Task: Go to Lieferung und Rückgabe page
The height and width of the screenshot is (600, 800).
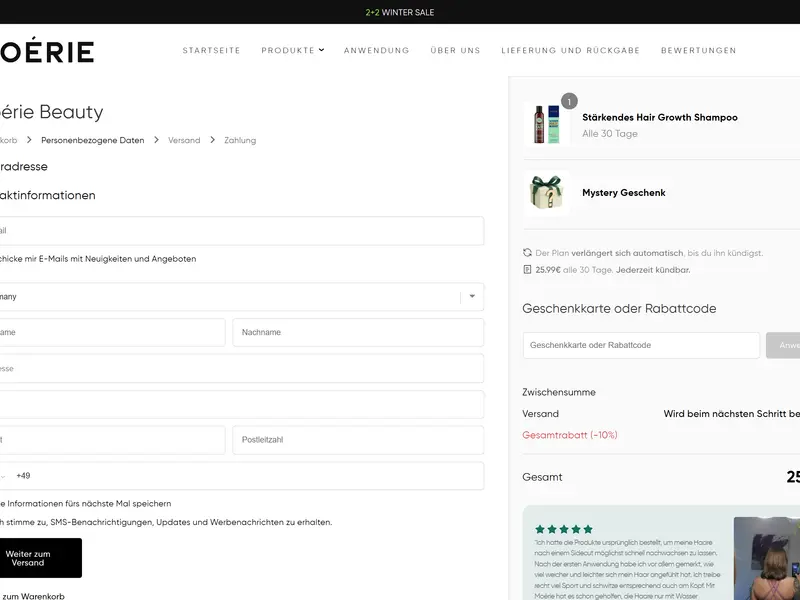Action: point(570,50)
